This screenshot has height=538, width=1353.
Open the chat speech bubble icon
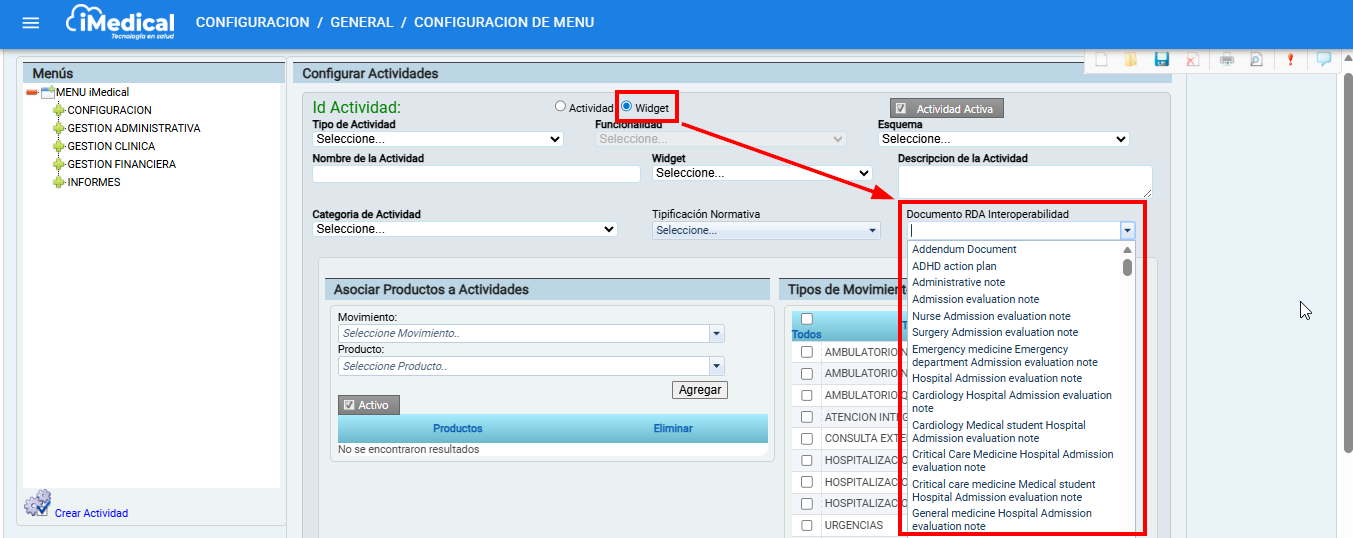(x=1323, y=60)
